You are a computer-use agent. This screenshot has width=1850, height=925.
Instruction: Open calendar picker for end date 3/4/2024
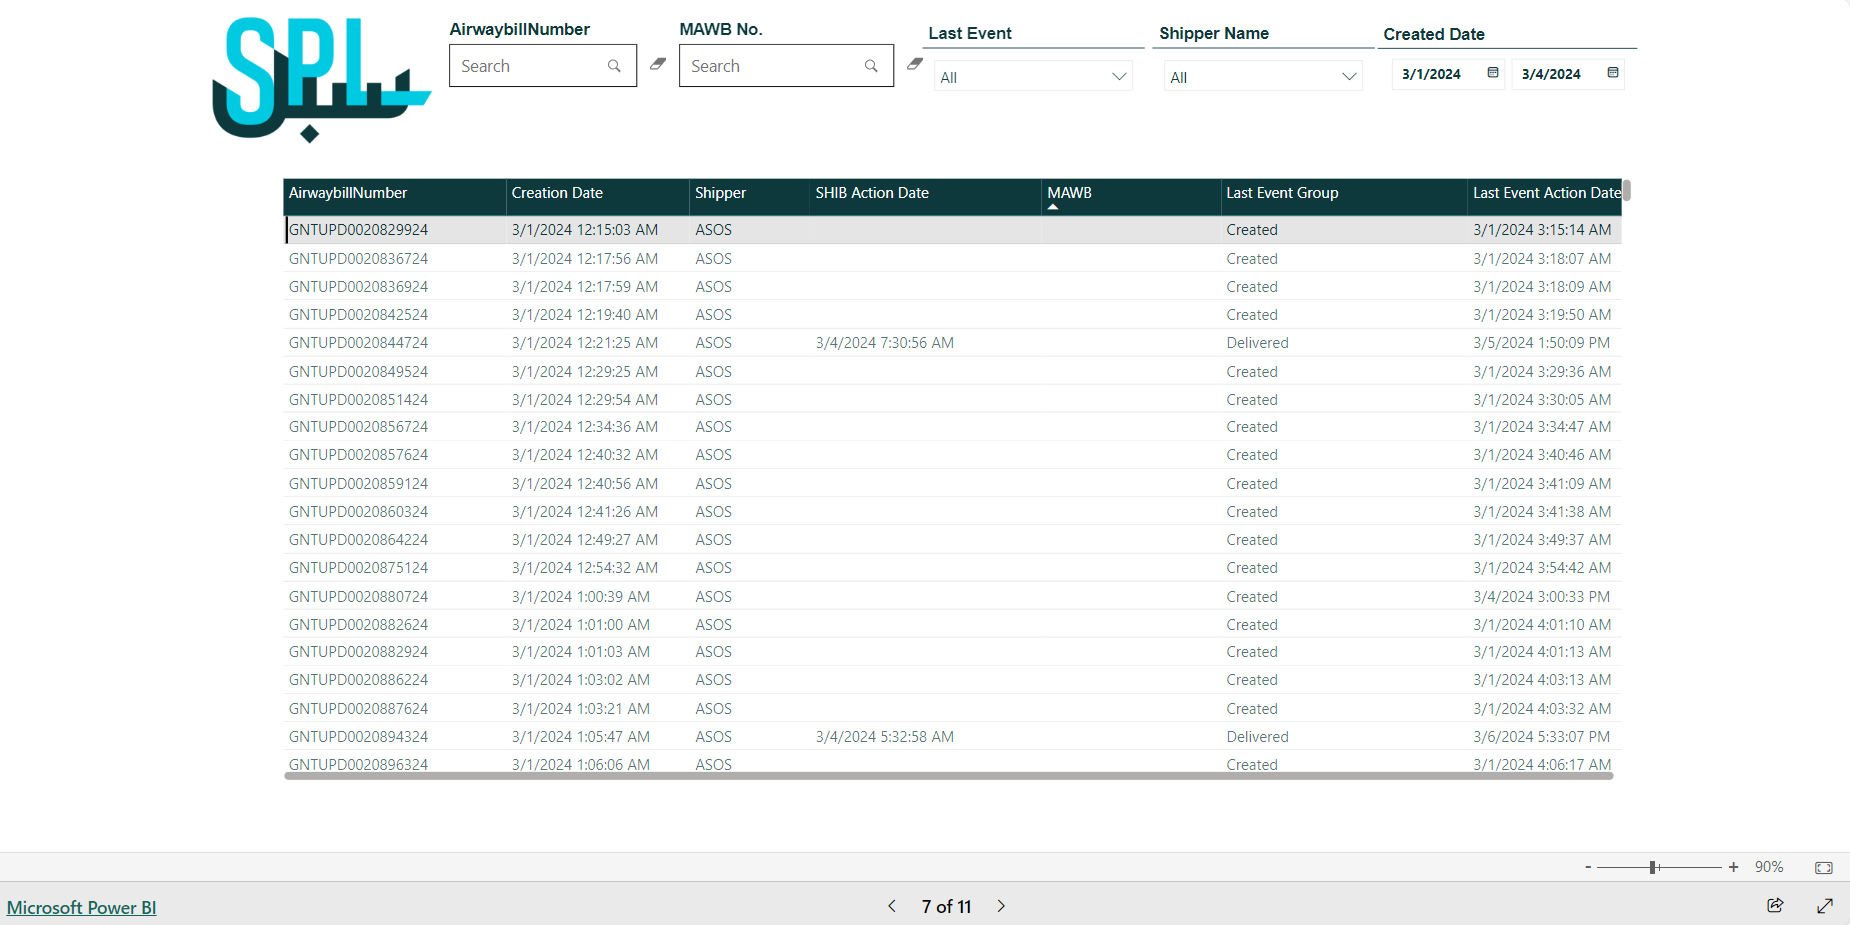click(1613, 73)
